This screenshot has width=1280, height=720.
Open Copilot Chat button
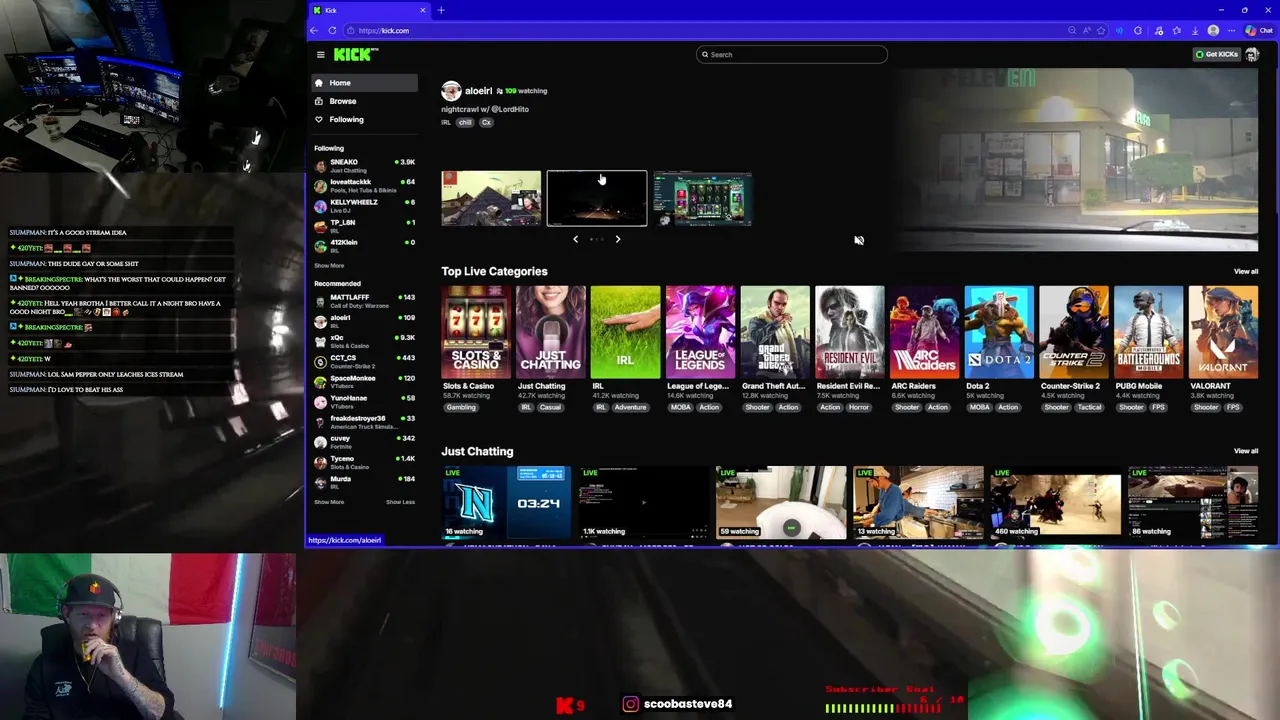pos(1259,31)
